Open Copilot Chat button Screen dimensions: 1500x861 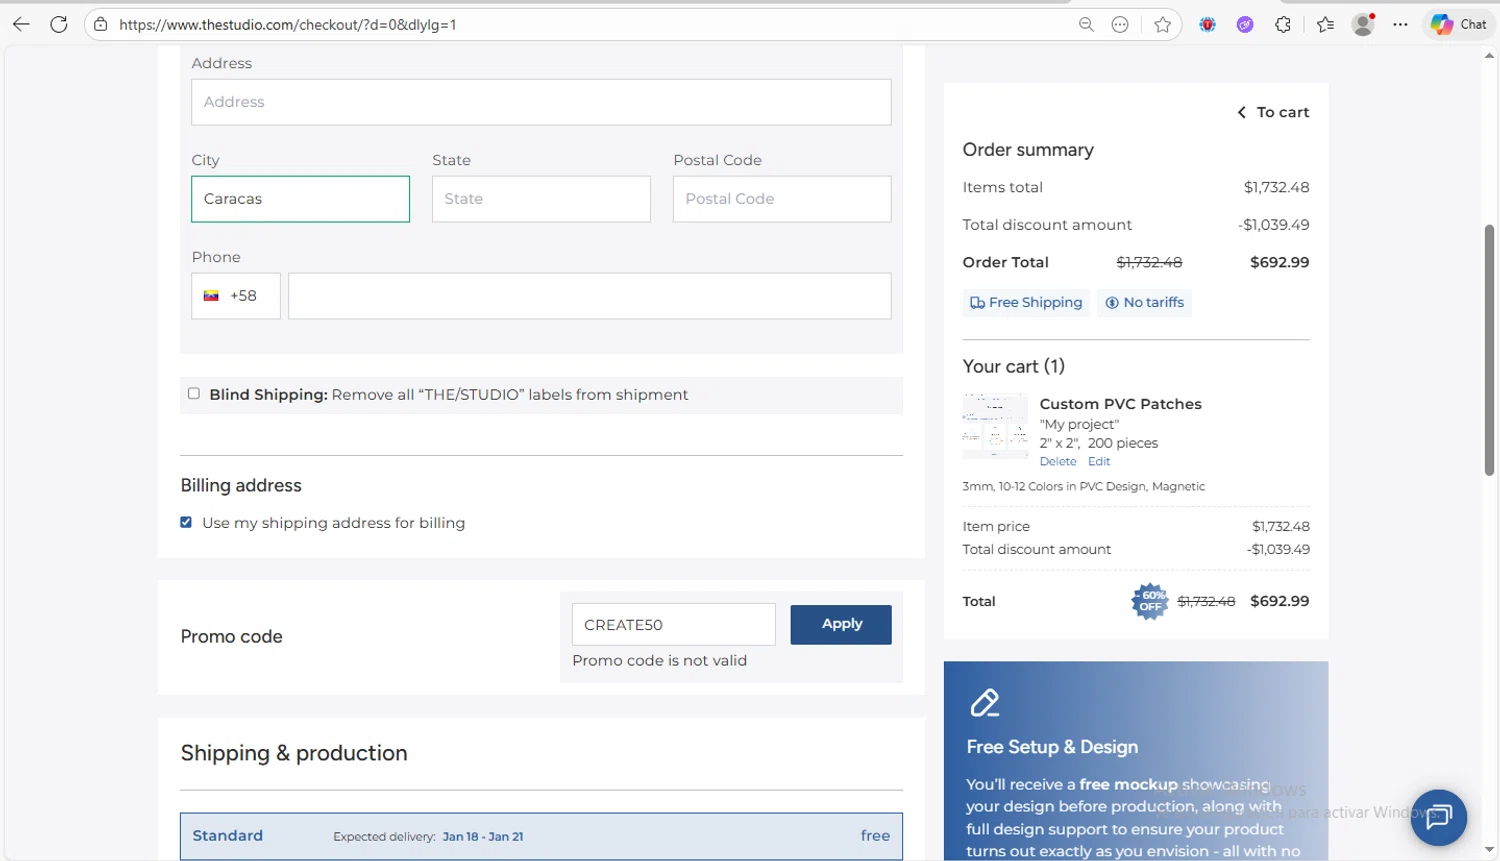pos(1459,24)
